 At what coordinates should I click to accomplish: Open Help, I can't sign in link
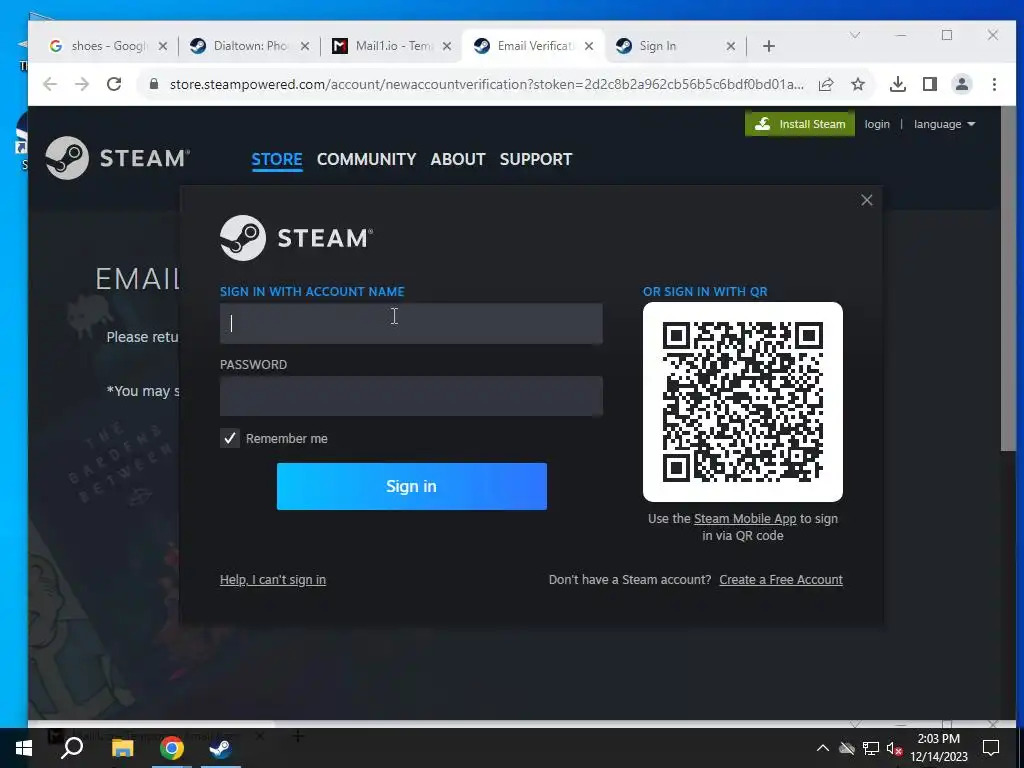pyautogui.click(x=273, y=580)
